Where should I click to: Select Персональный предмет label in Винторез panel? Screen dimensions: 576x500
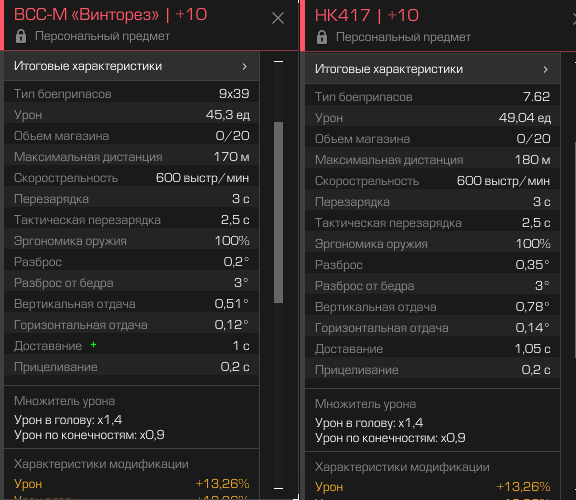[x=102, y=36]
